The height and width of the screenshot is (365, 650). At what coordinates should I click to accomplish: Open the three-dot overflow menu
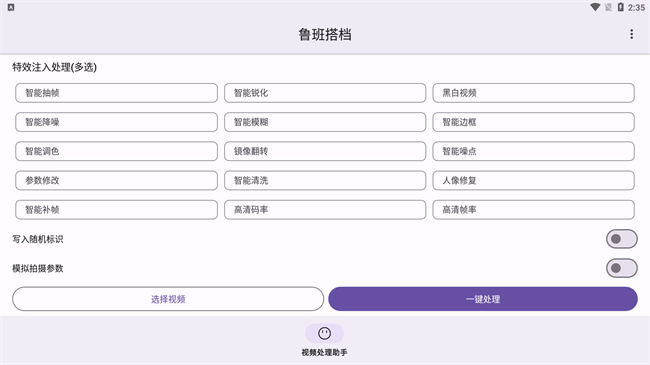[x=631, y=34]
